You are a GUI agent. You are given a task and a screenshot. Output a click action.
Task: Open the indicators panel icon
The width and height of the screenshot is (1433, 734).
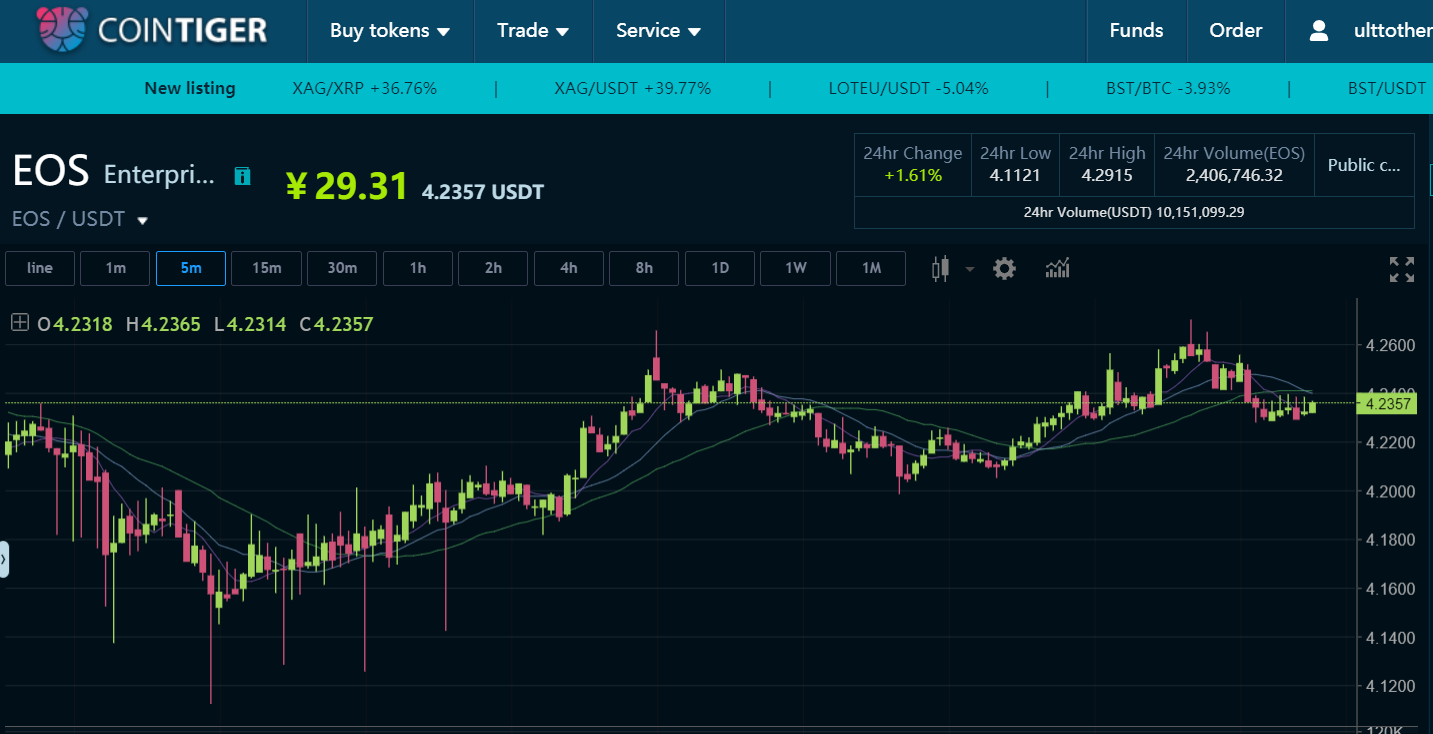1057,268
